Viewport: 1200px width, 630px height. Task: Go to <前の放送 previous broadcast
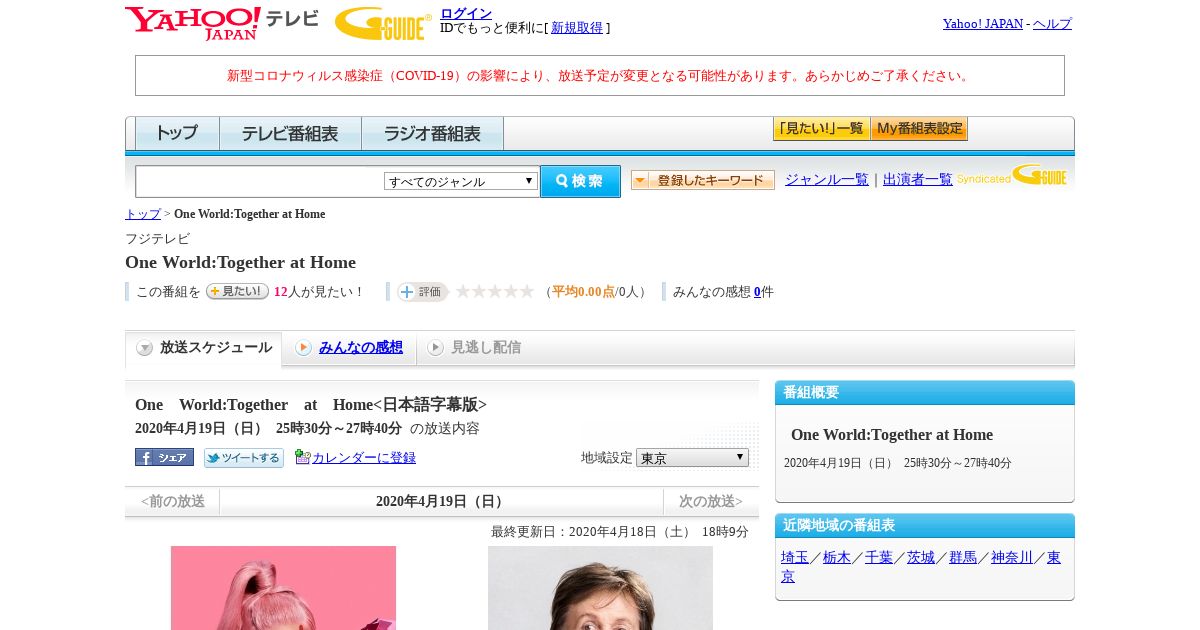pos(173,501)
